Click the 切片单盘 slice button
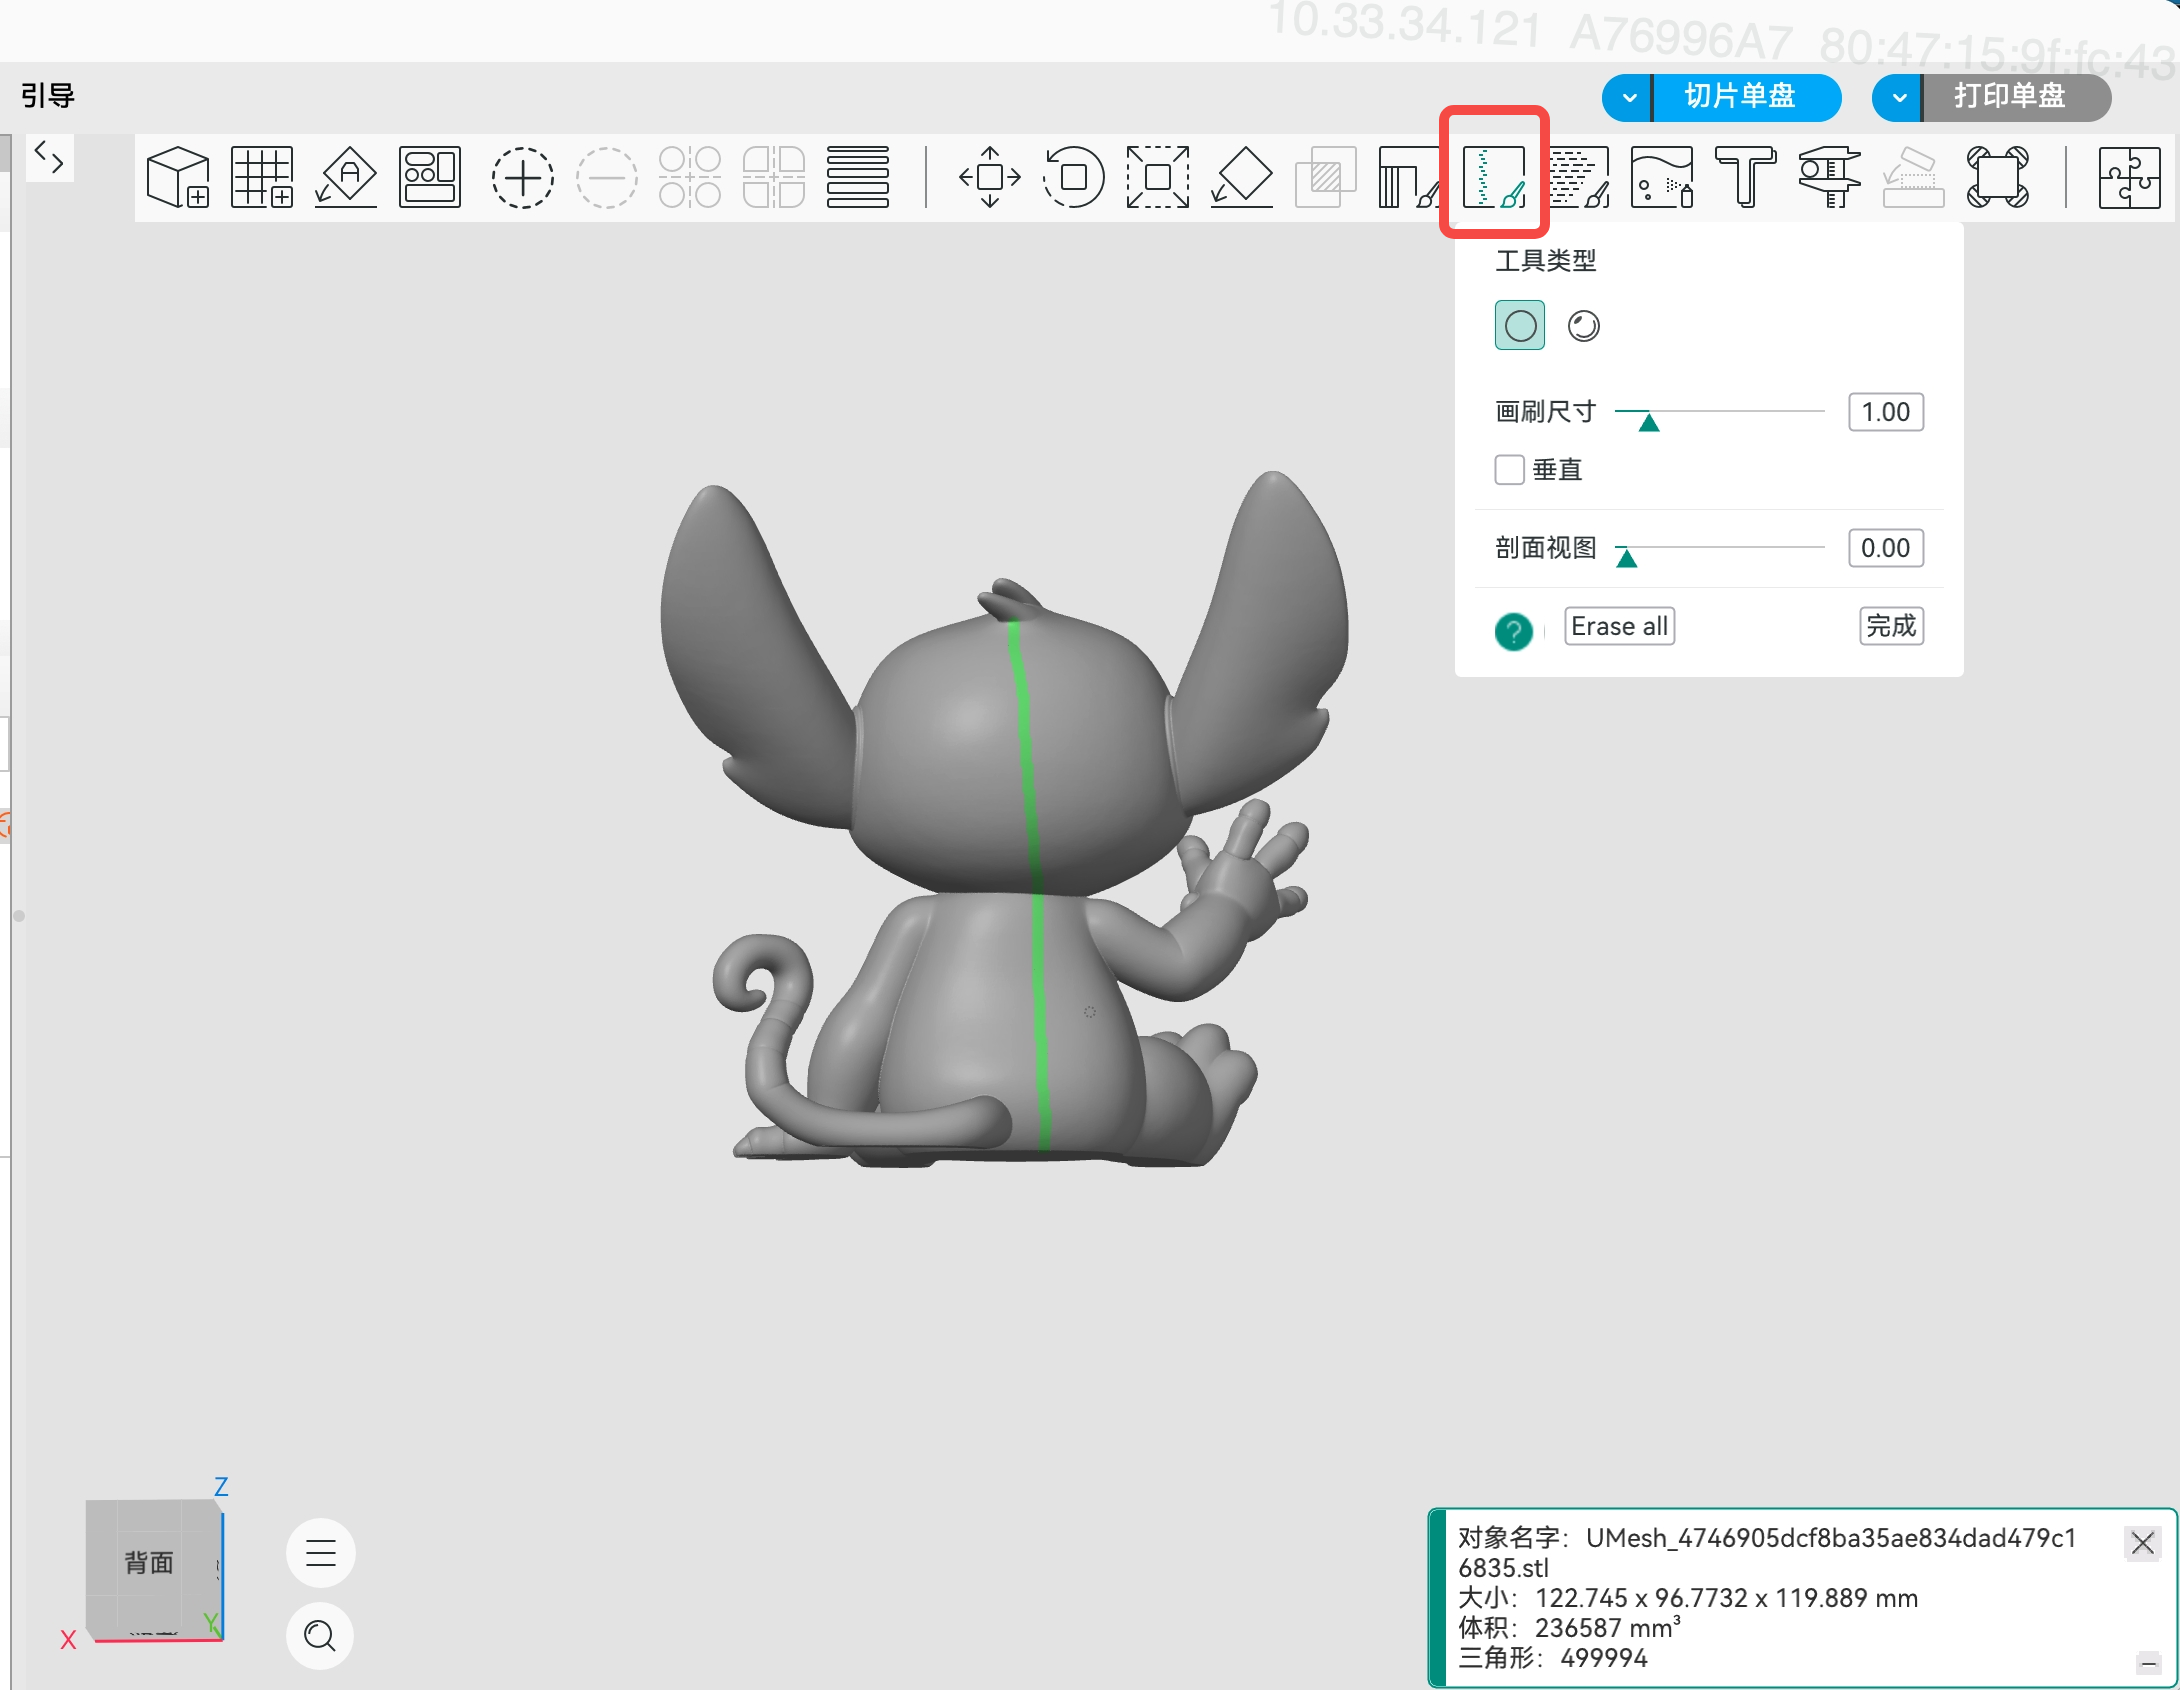The width and height of the screenshot is (2180, 1690). (1748, 97)
